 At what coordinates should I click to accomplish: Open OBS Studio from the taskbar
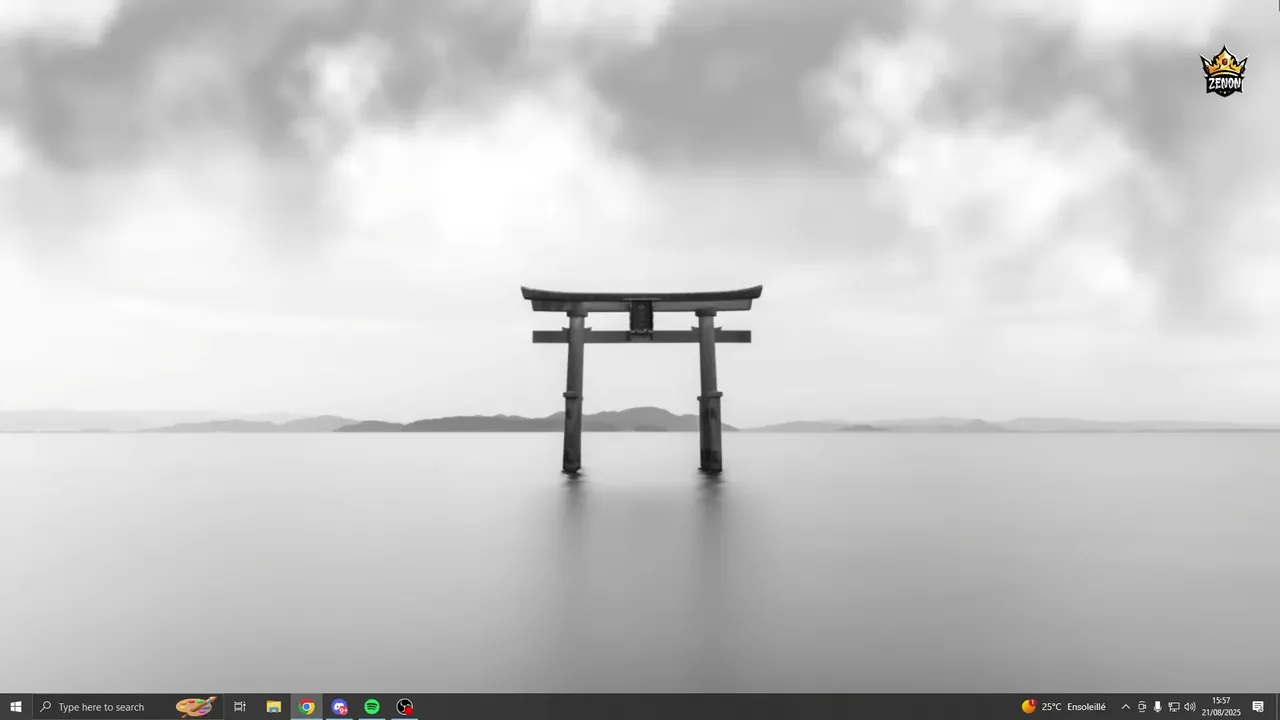pos(405,707)
